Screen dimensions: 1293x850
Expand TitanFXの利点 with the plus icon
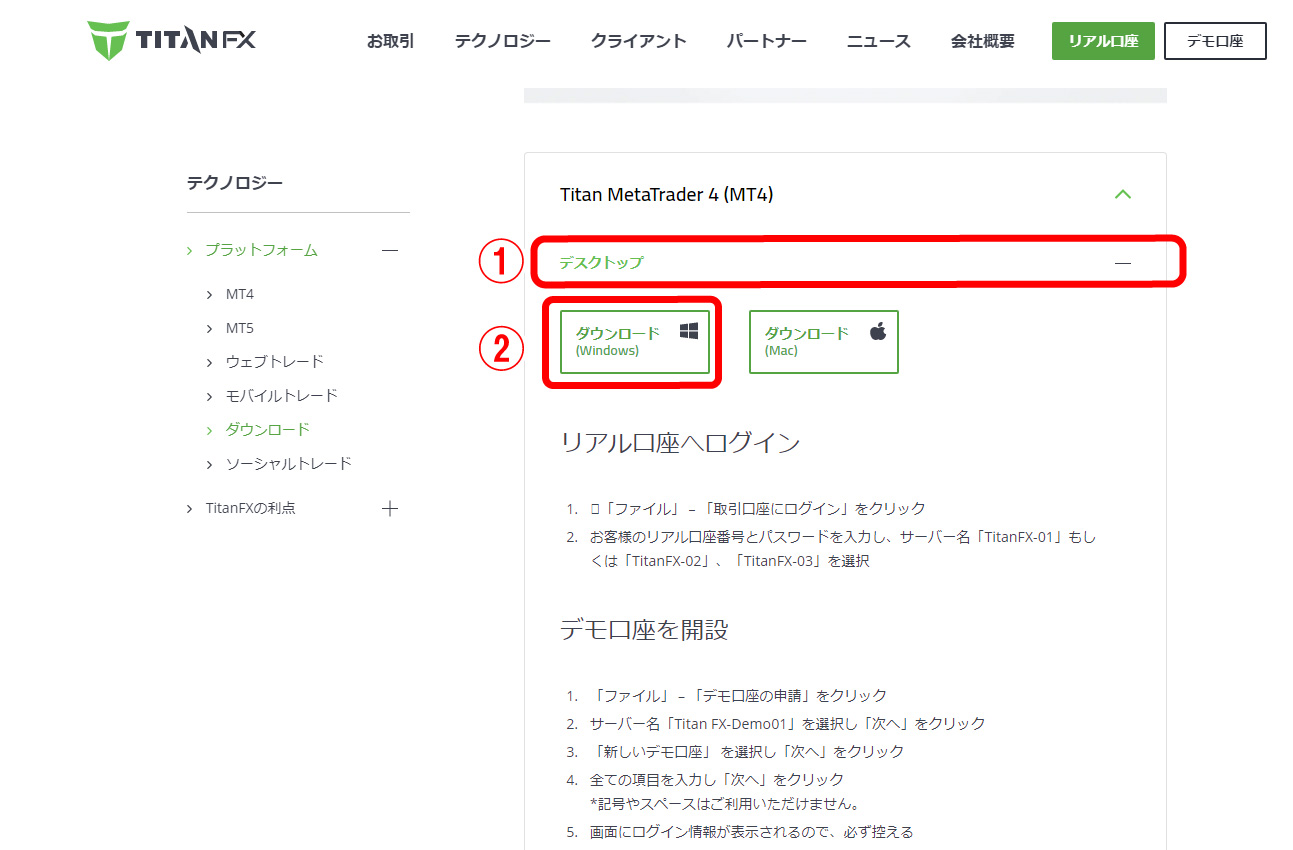point(390,508)
